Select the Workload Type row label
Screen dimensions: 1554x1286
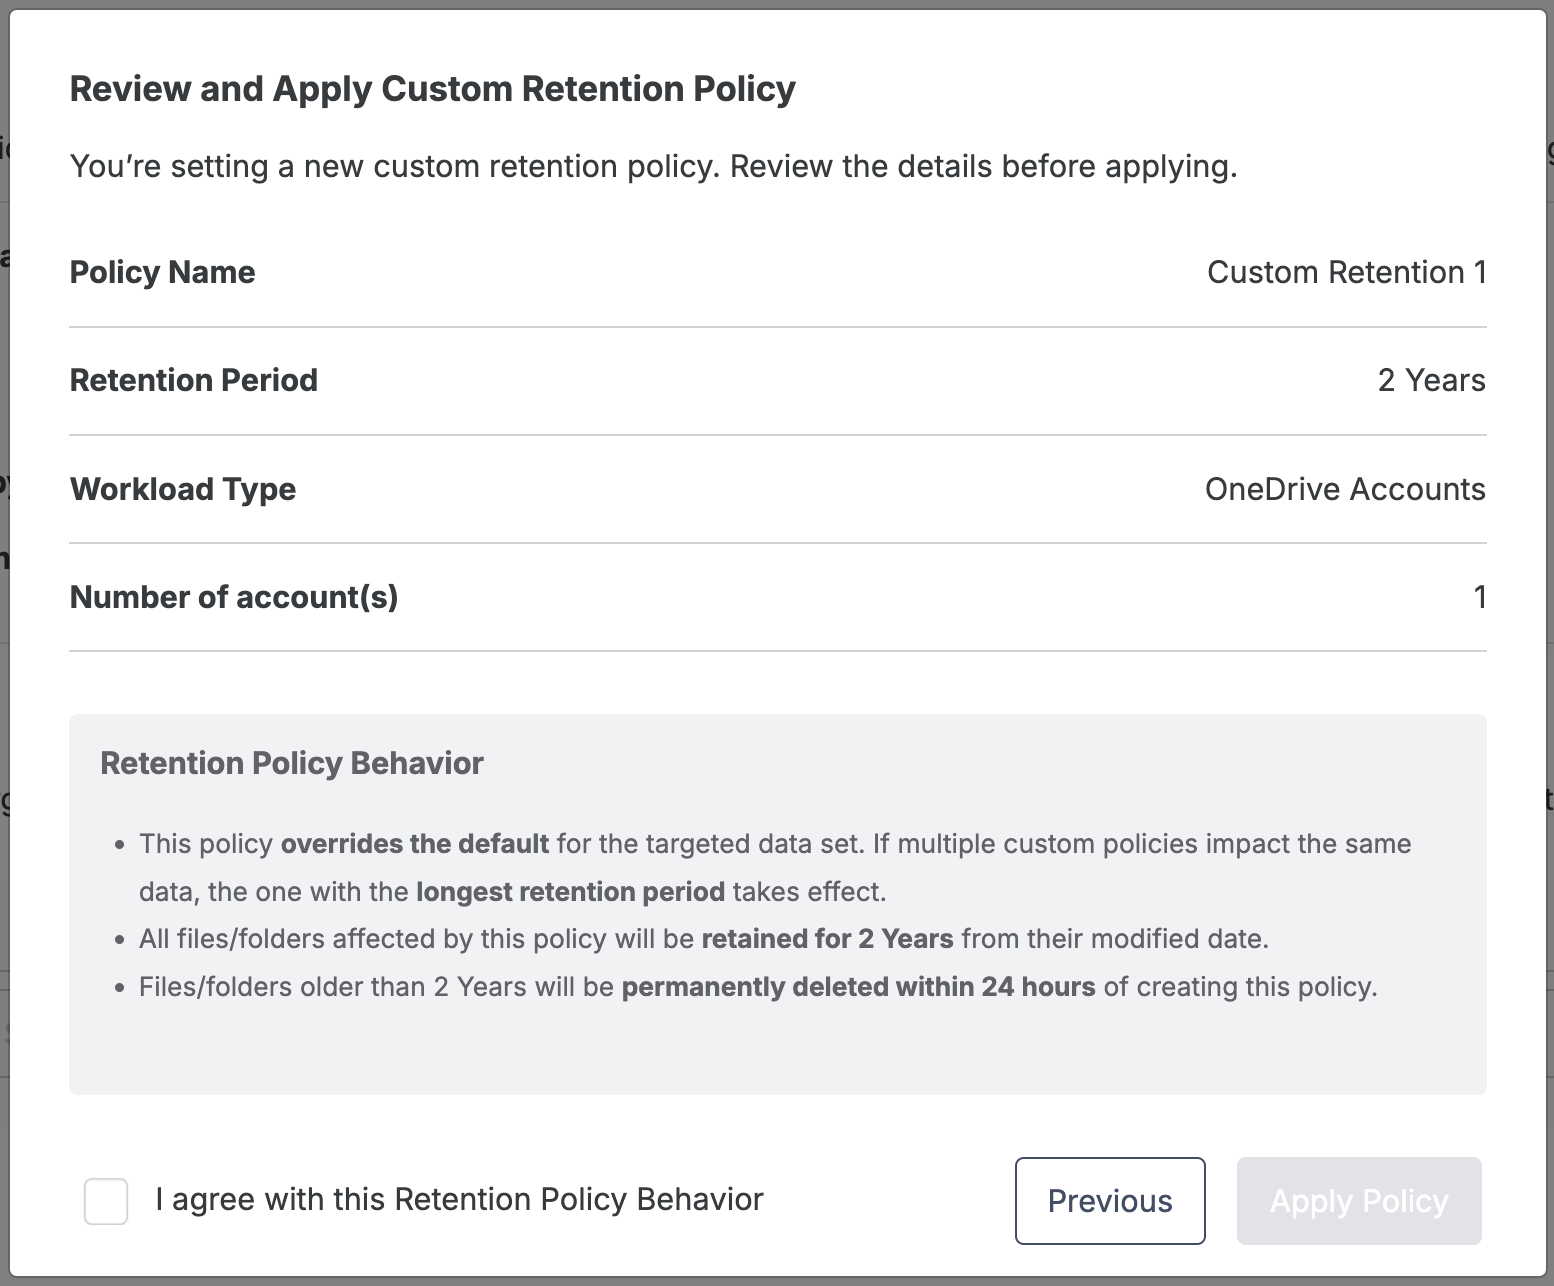click(x=183, y=489)
